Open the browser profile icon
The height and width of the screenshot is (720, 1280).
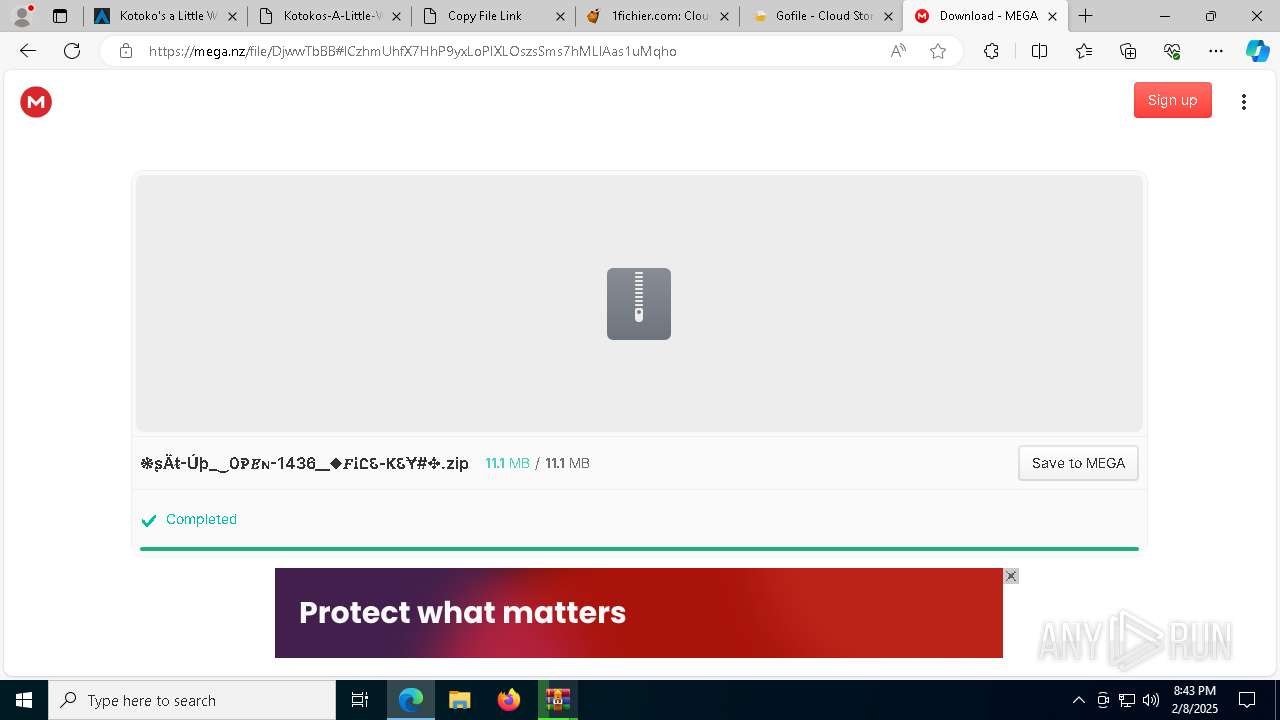[22, 16]
